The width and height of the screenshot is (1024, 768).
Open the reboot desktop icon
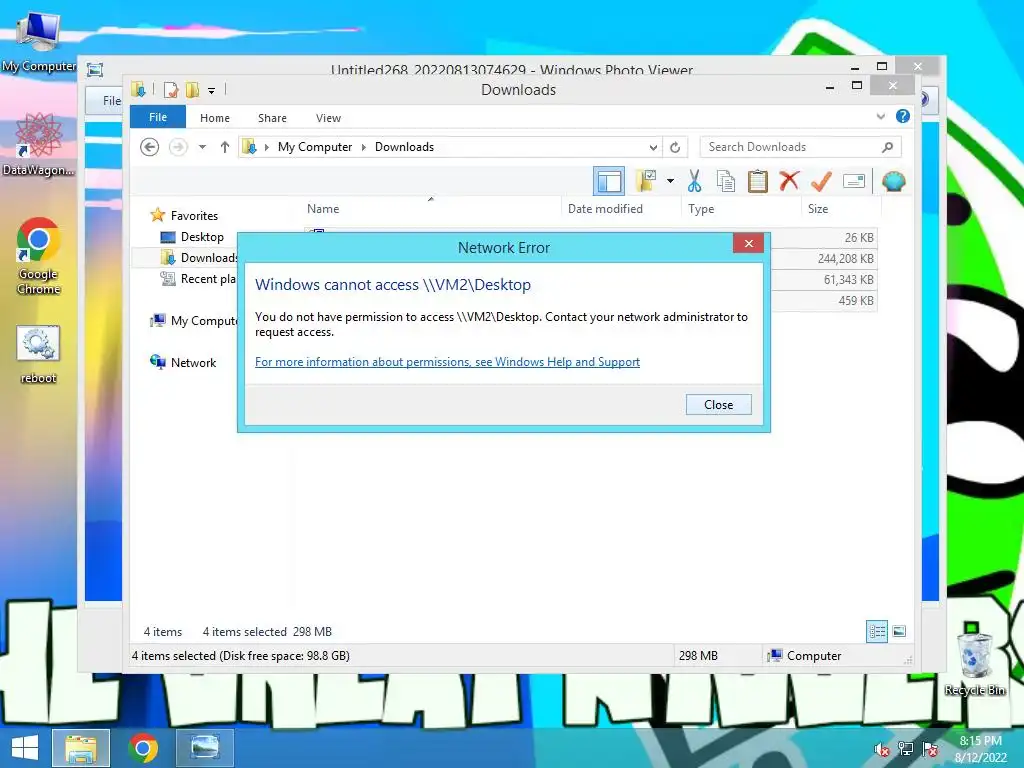[x=39, y=355]
